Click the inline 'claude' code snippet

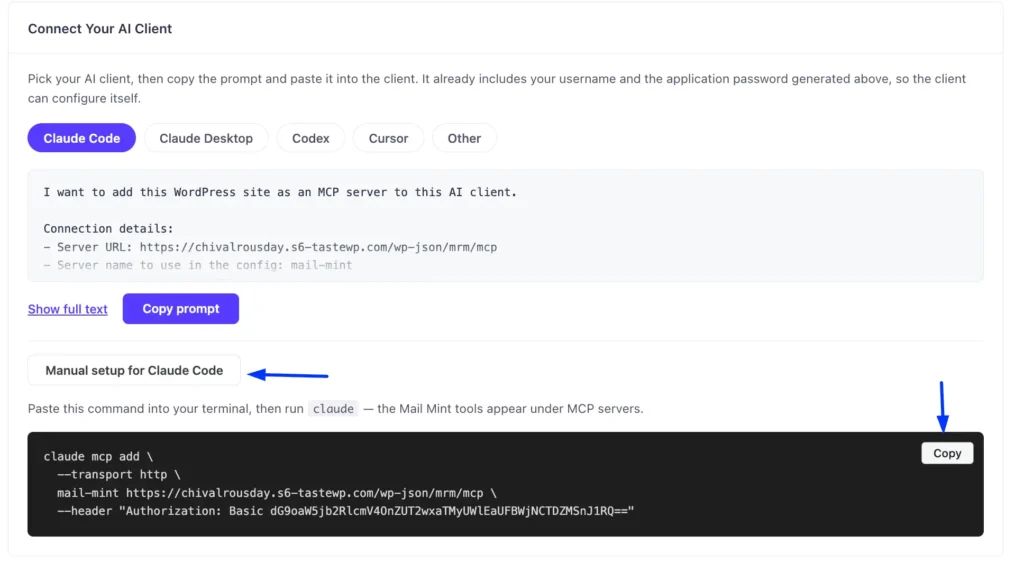coord(333,409)
